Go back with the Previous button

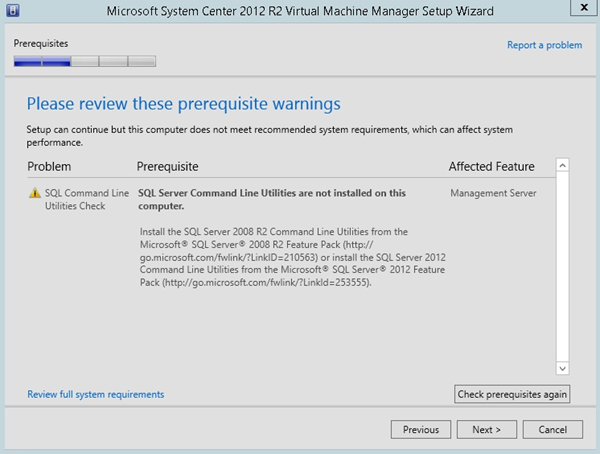tap(421, 430)
